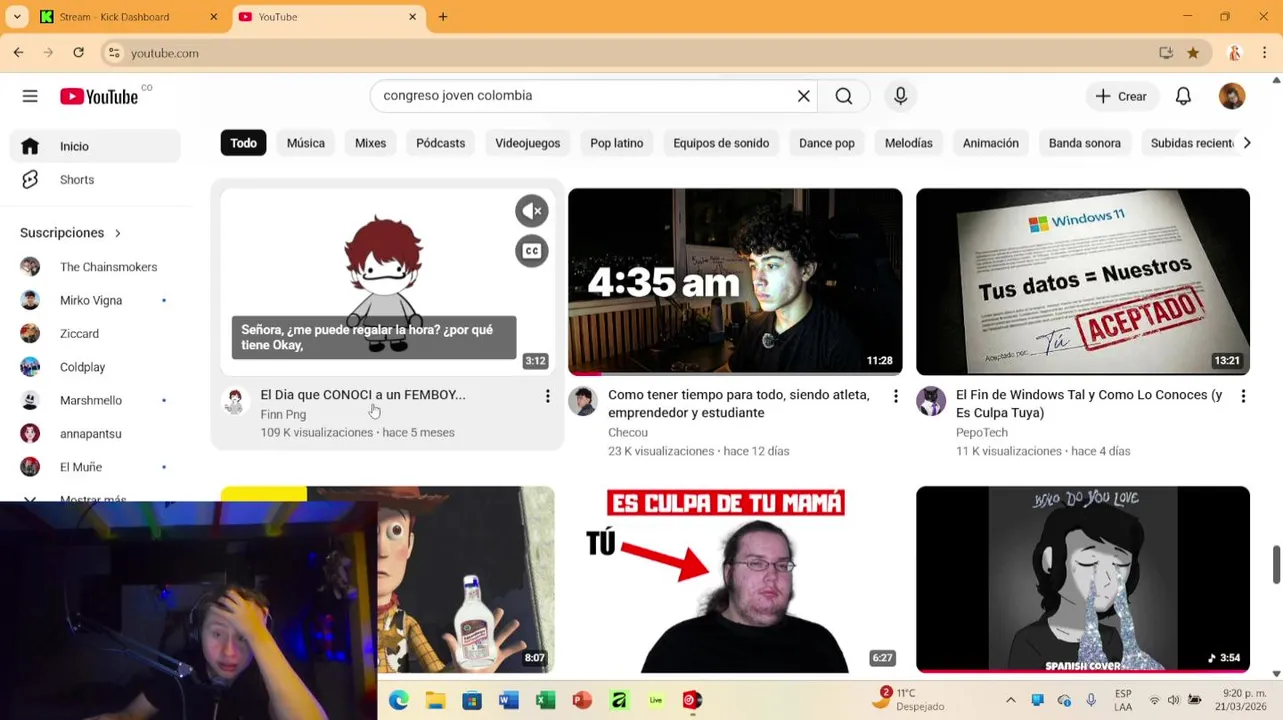
Task: Select the Banda sonora chip
Action: [x=1085, y=143]
